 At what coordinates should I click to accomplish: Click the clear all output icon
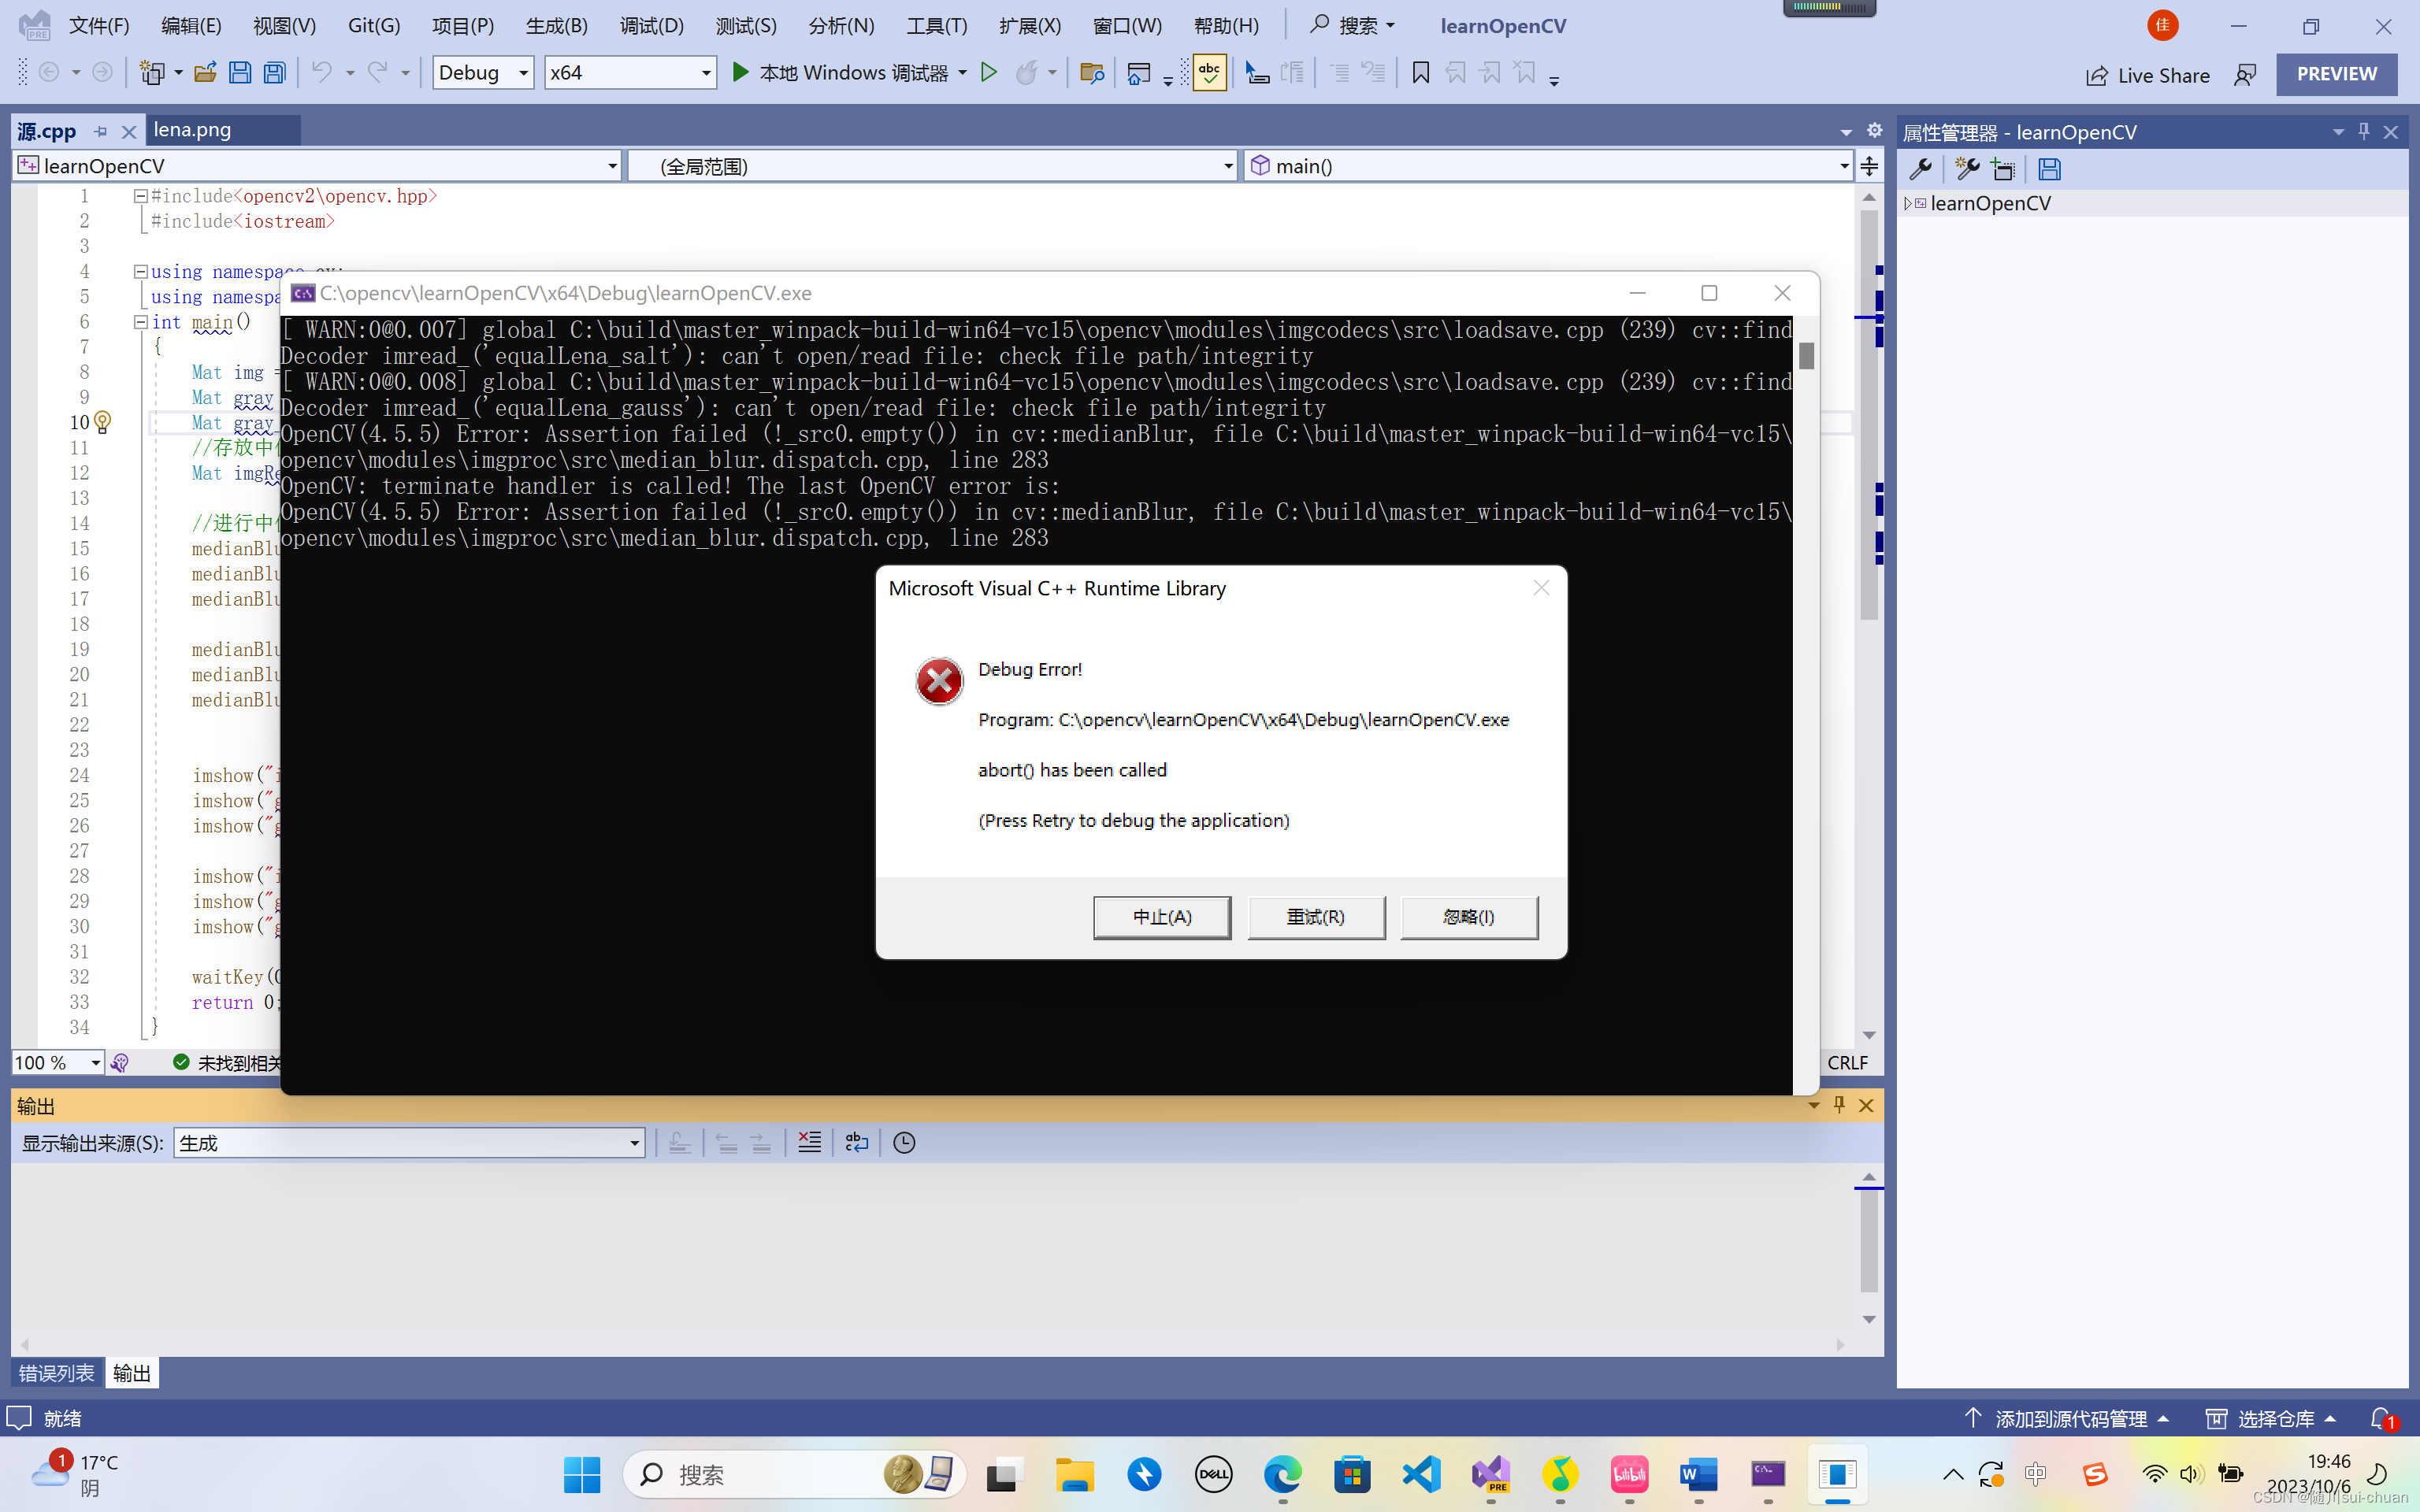coord(809,1142)
